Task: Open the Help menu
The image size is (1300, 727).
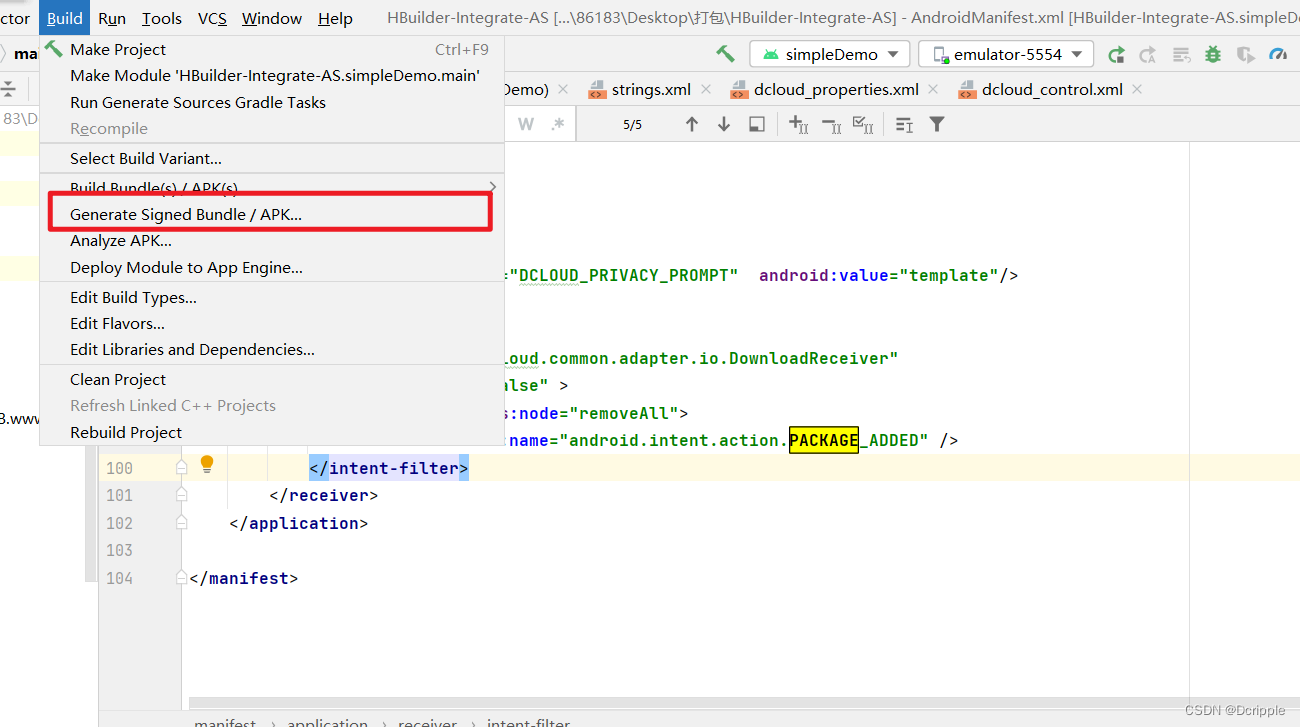Action: [335, 18]
